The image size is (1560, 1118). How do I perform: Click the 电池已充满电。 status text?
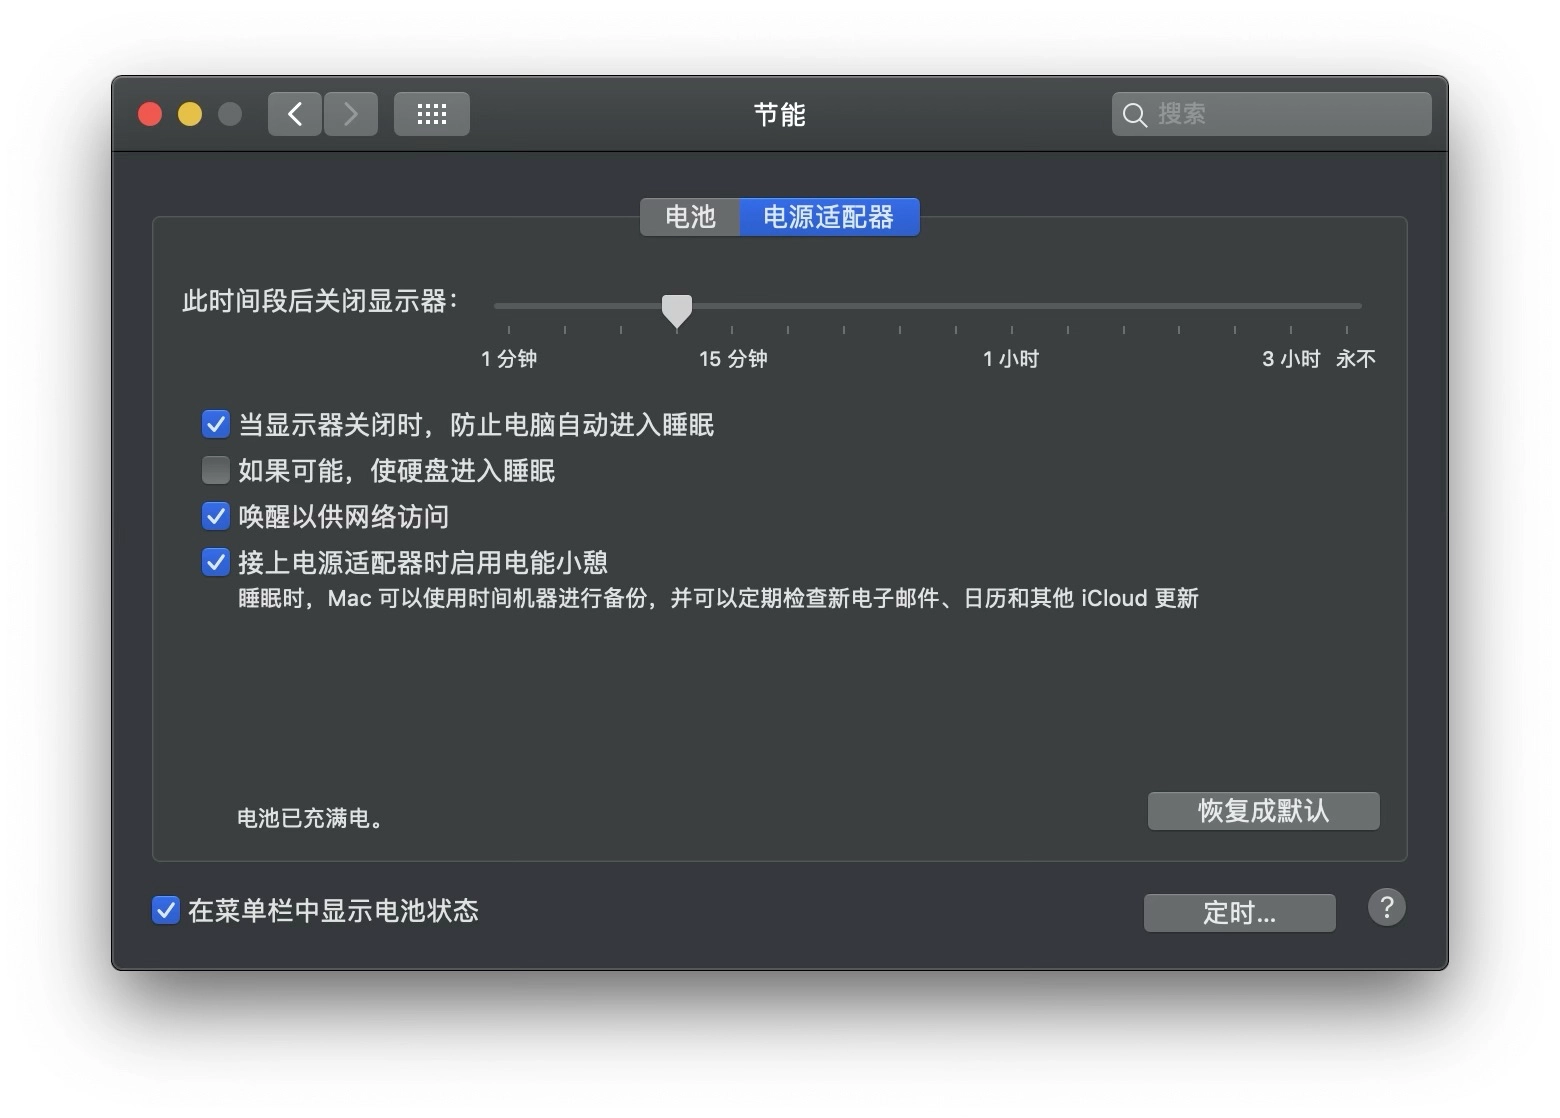point(310,818)
